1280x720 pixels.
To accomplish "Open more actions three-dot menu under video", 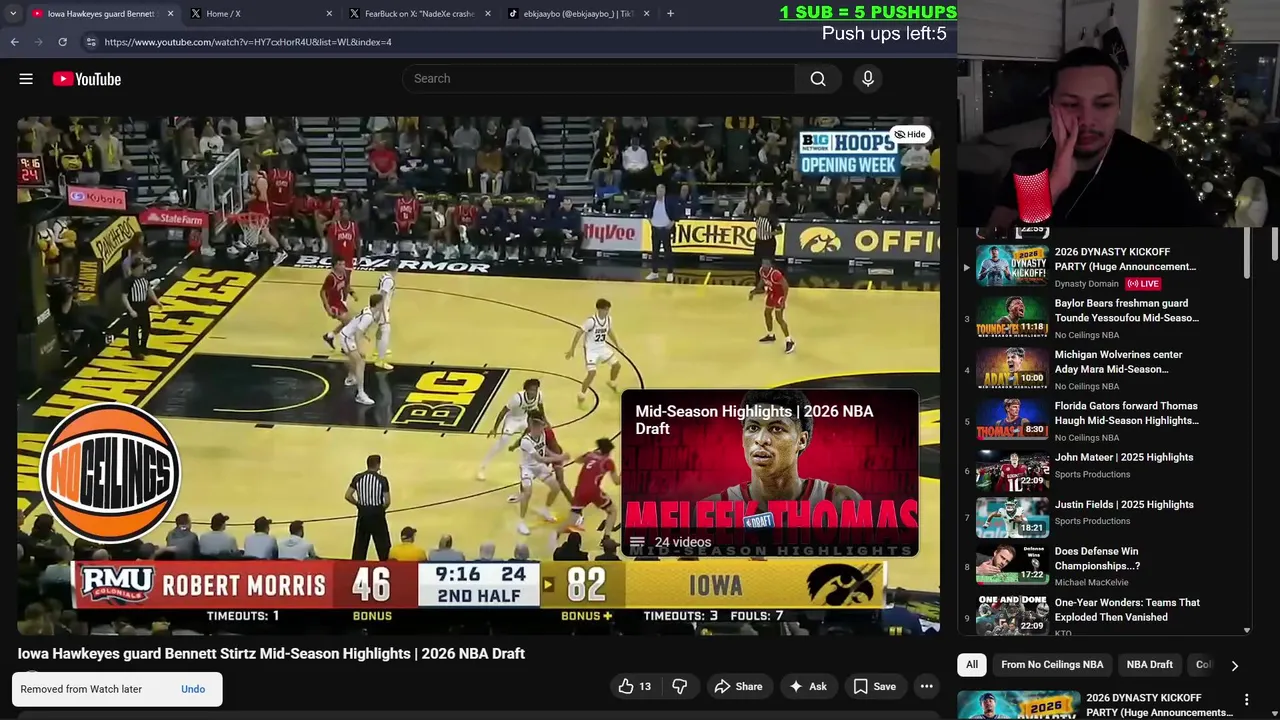I will (927, 687).
